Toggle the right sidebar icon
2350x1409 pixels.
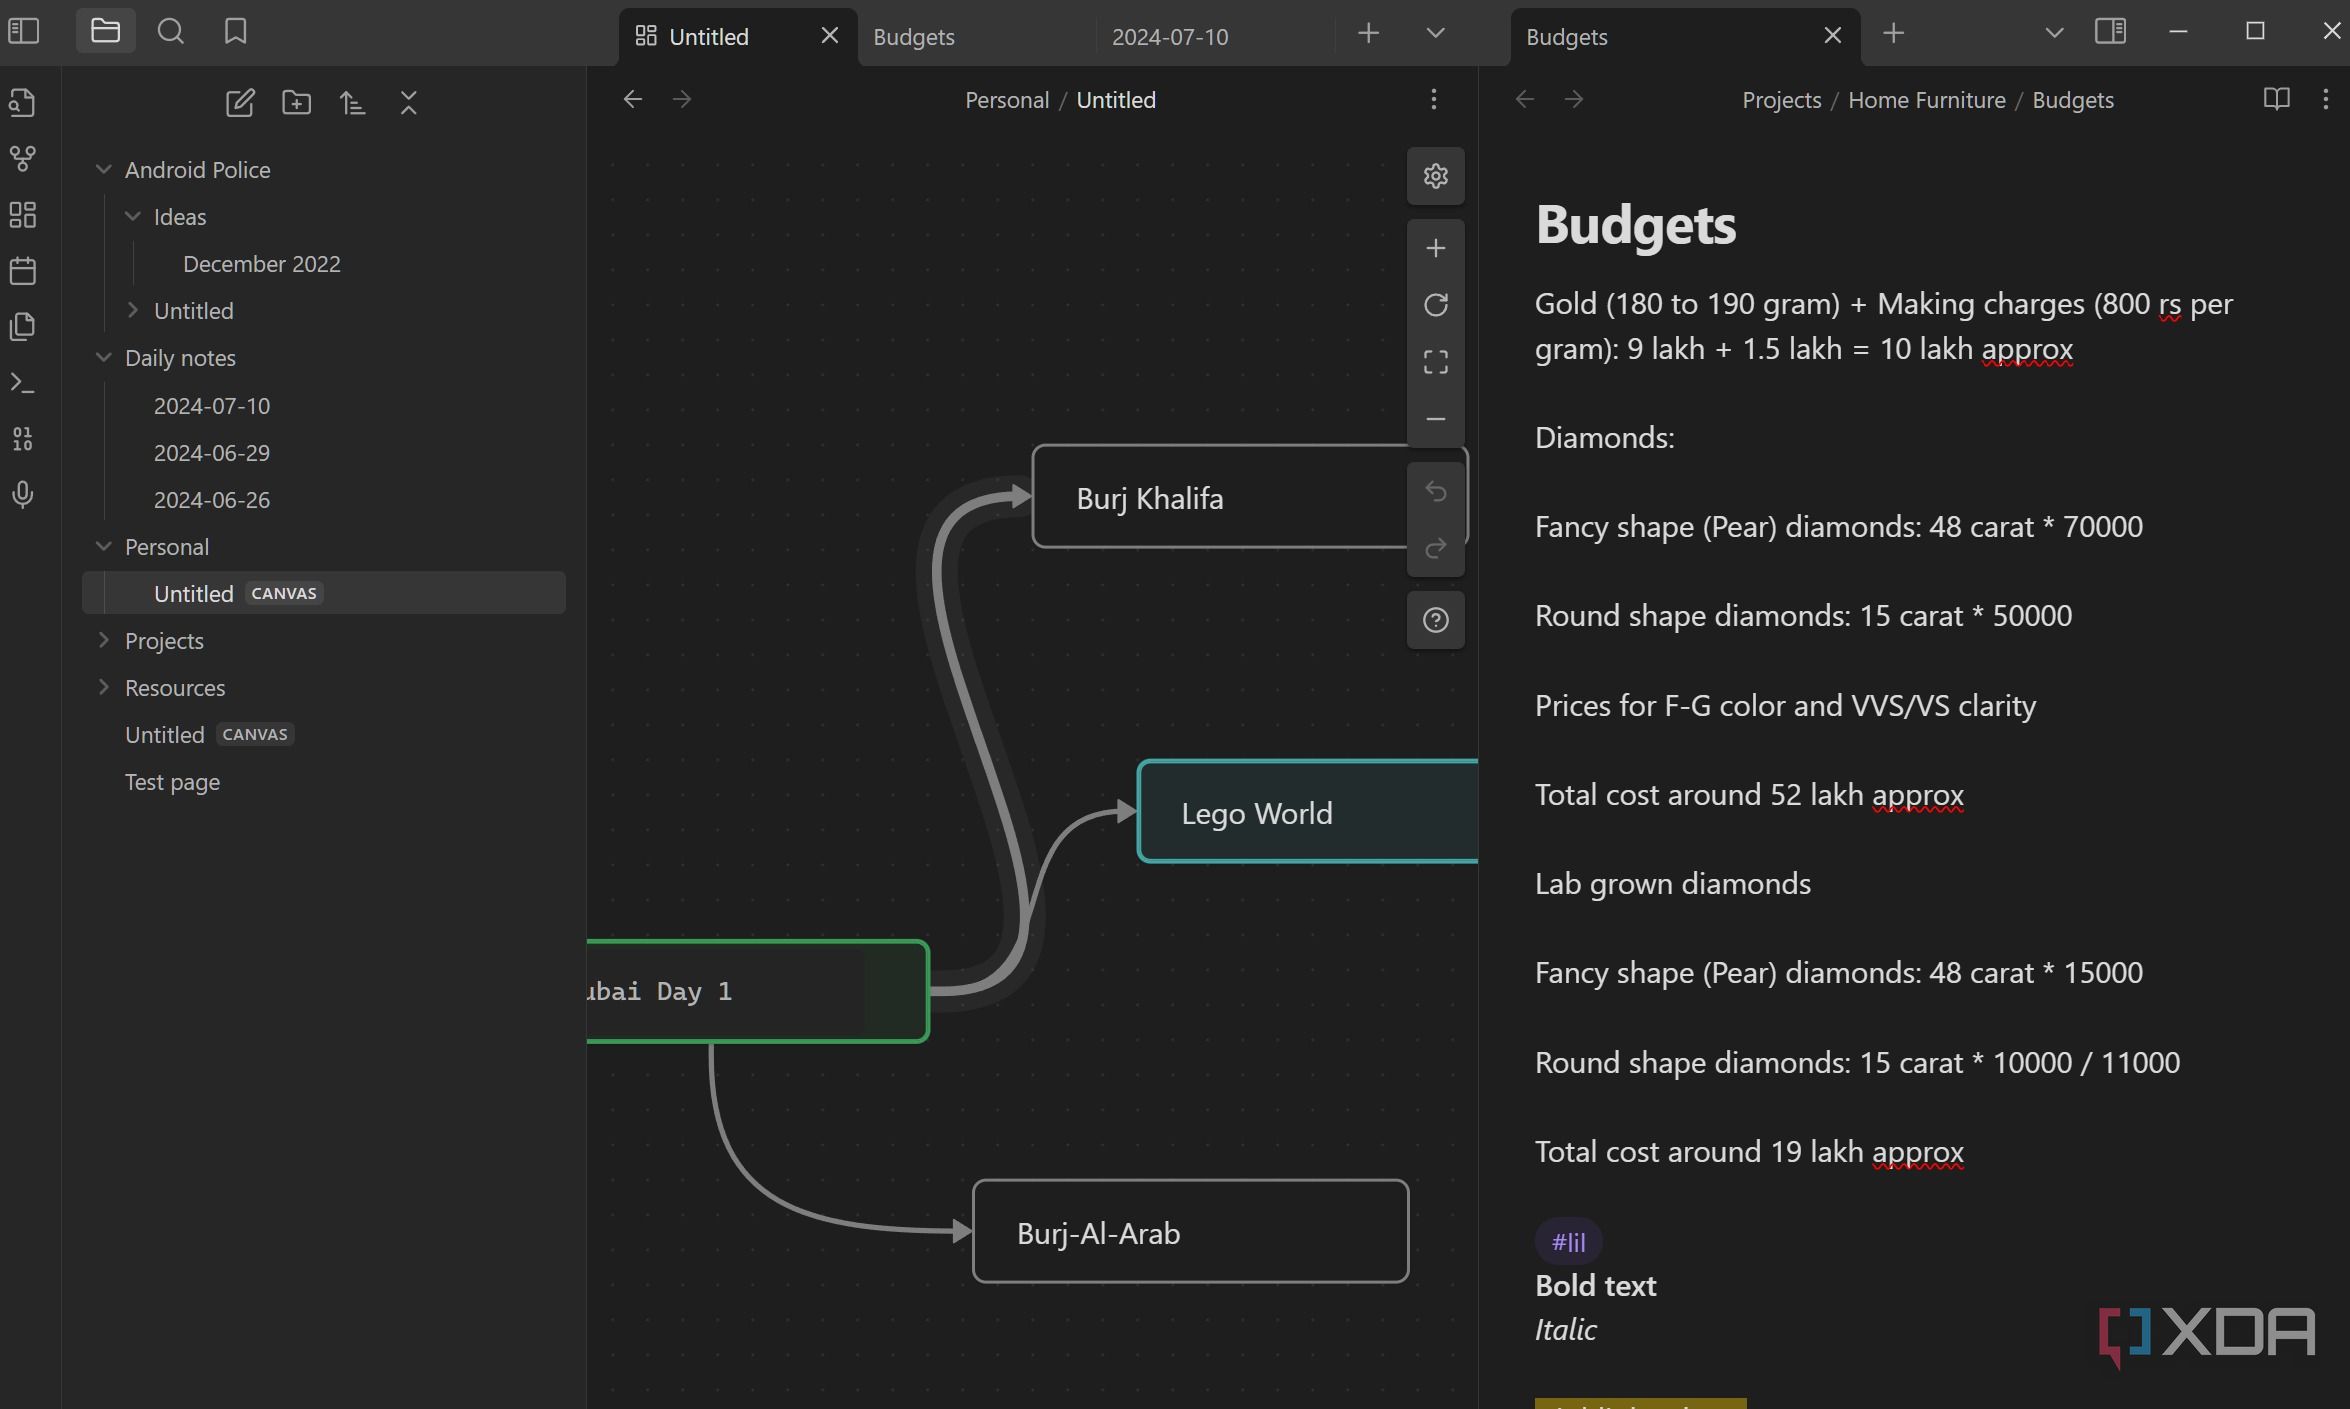[x=2110, y=32]
